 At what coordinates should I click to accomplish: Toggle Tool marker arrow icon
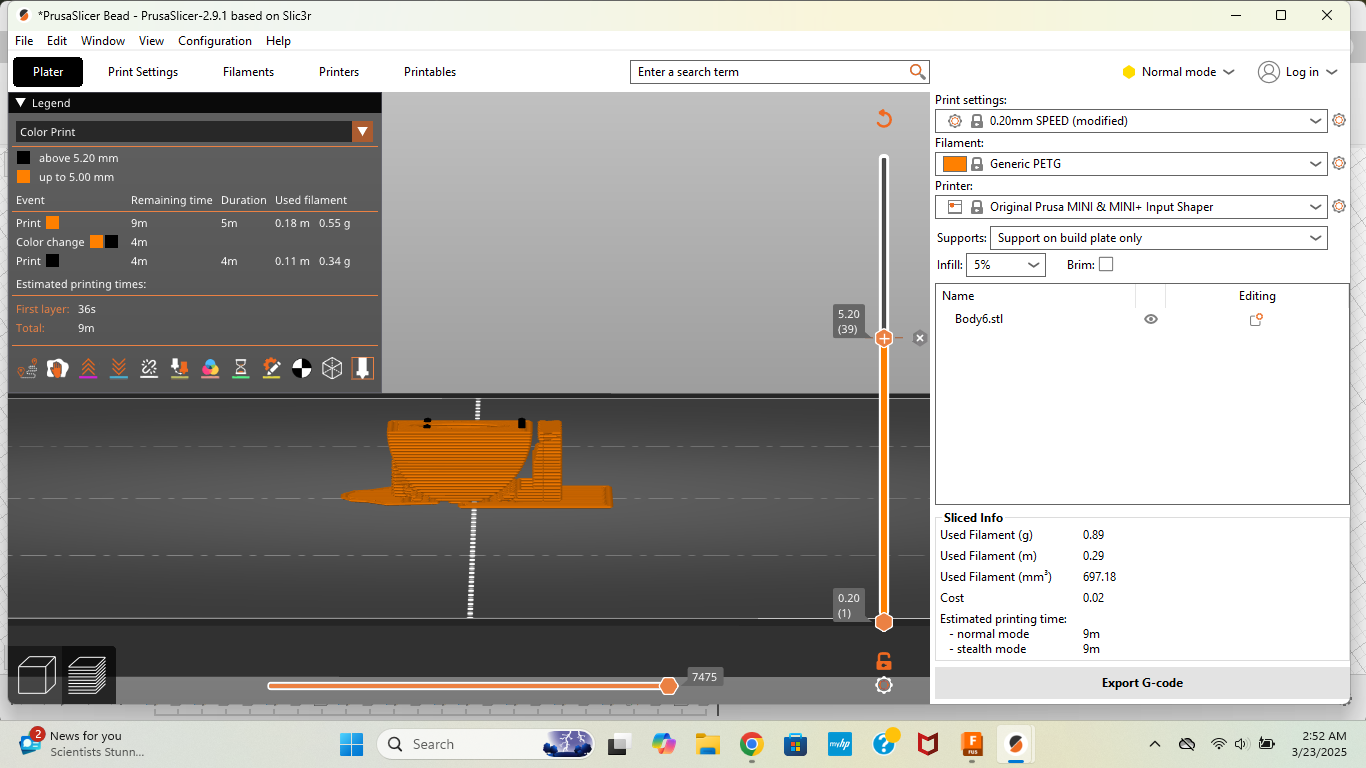pyautogui.click(x=363, y=369)
